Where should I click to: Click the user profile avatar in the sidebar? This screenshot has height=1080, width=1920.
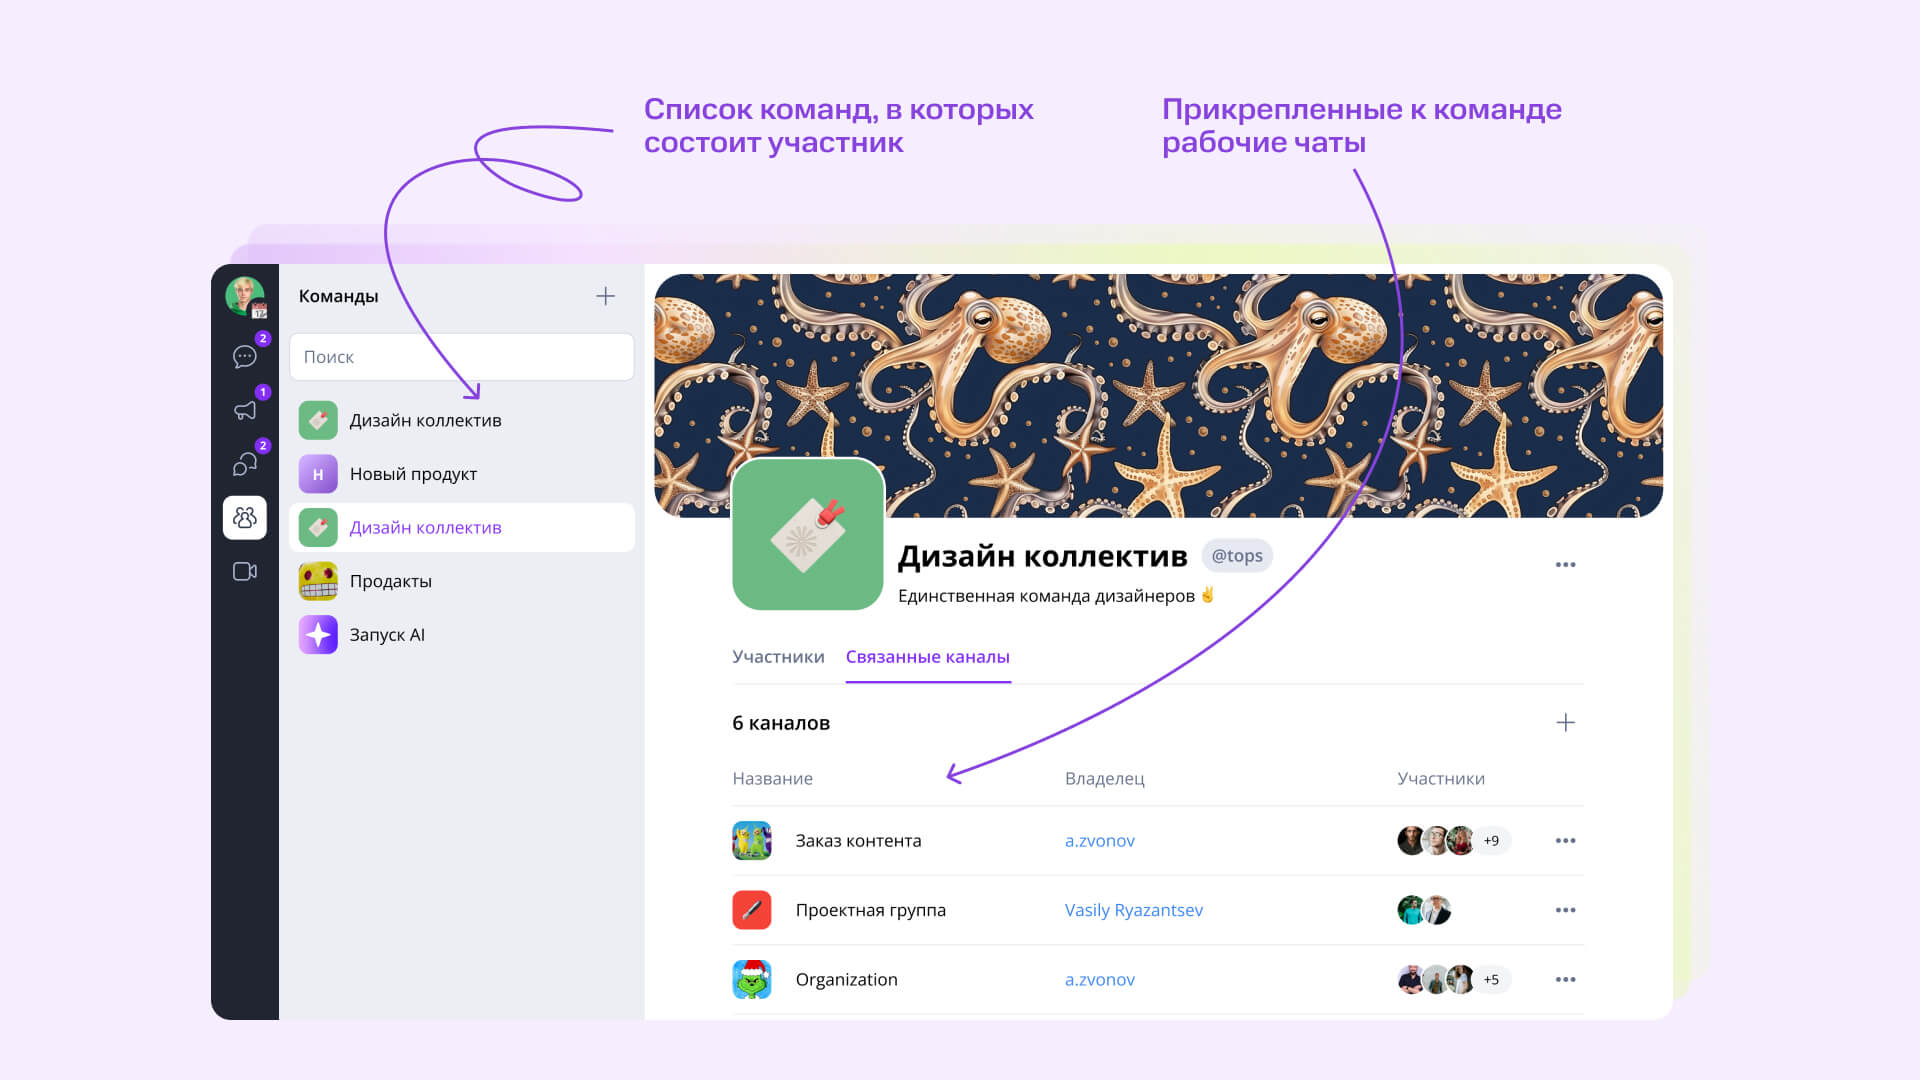point(244,296)
